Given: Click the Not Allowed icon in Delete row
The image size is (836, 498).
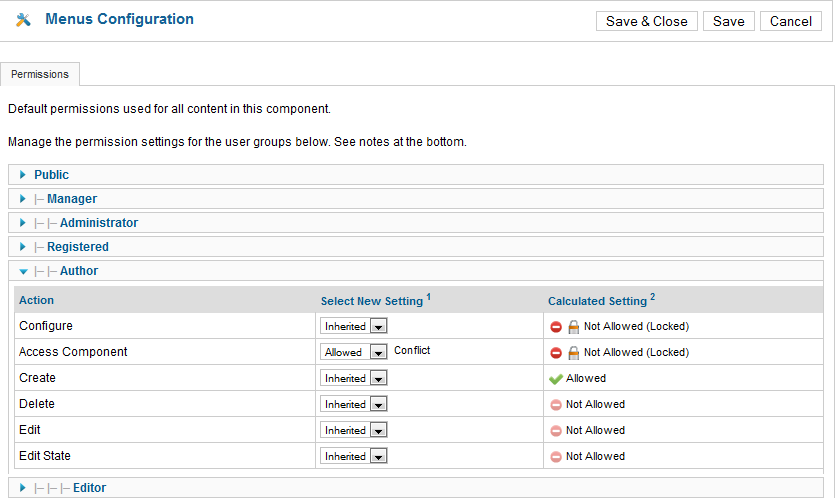Looking at the screenshot, I should (556, 405).
